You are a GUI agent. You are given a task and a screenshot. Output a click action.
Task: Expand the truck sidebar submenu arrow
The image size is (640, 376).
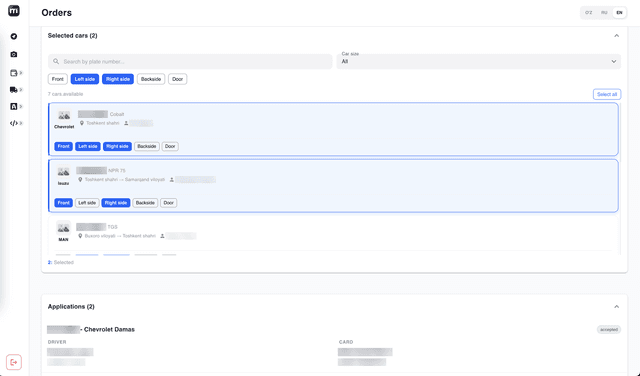pyautogui.click(x=21, y=90)
